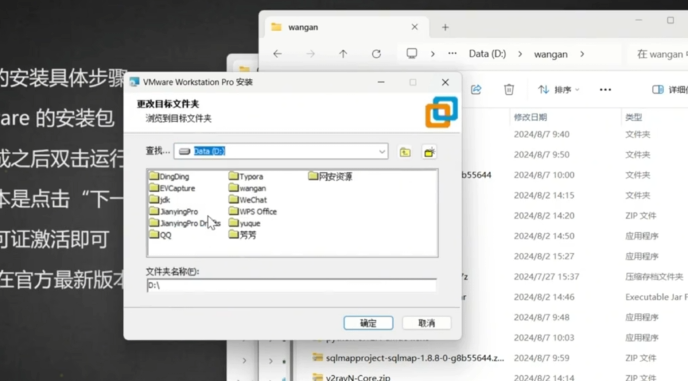This screenshot has width=688, height=381.
Task: Select the QQ folder
Action: coord(160,235)
